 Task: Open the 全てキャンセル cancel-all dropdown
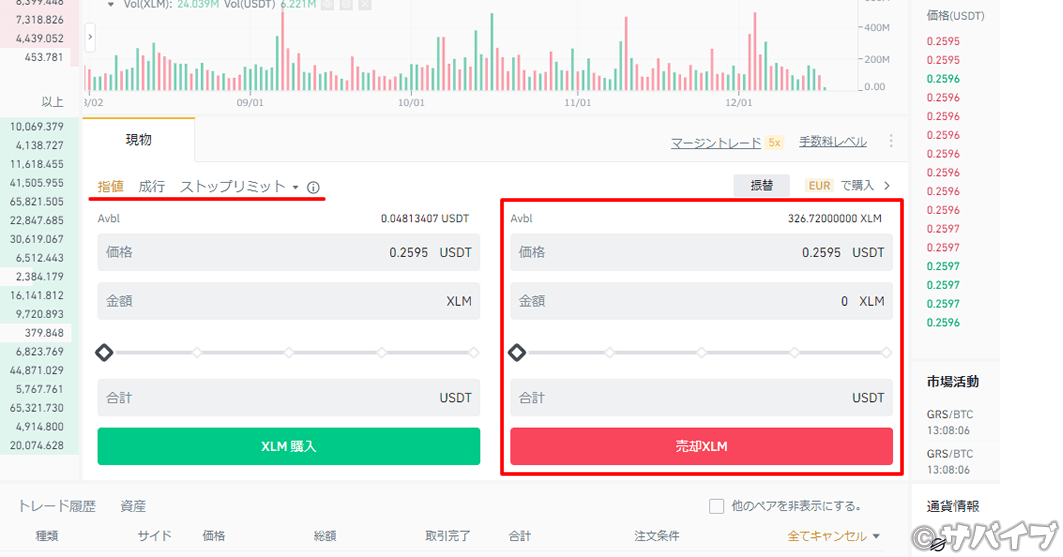tap(833, 536)
